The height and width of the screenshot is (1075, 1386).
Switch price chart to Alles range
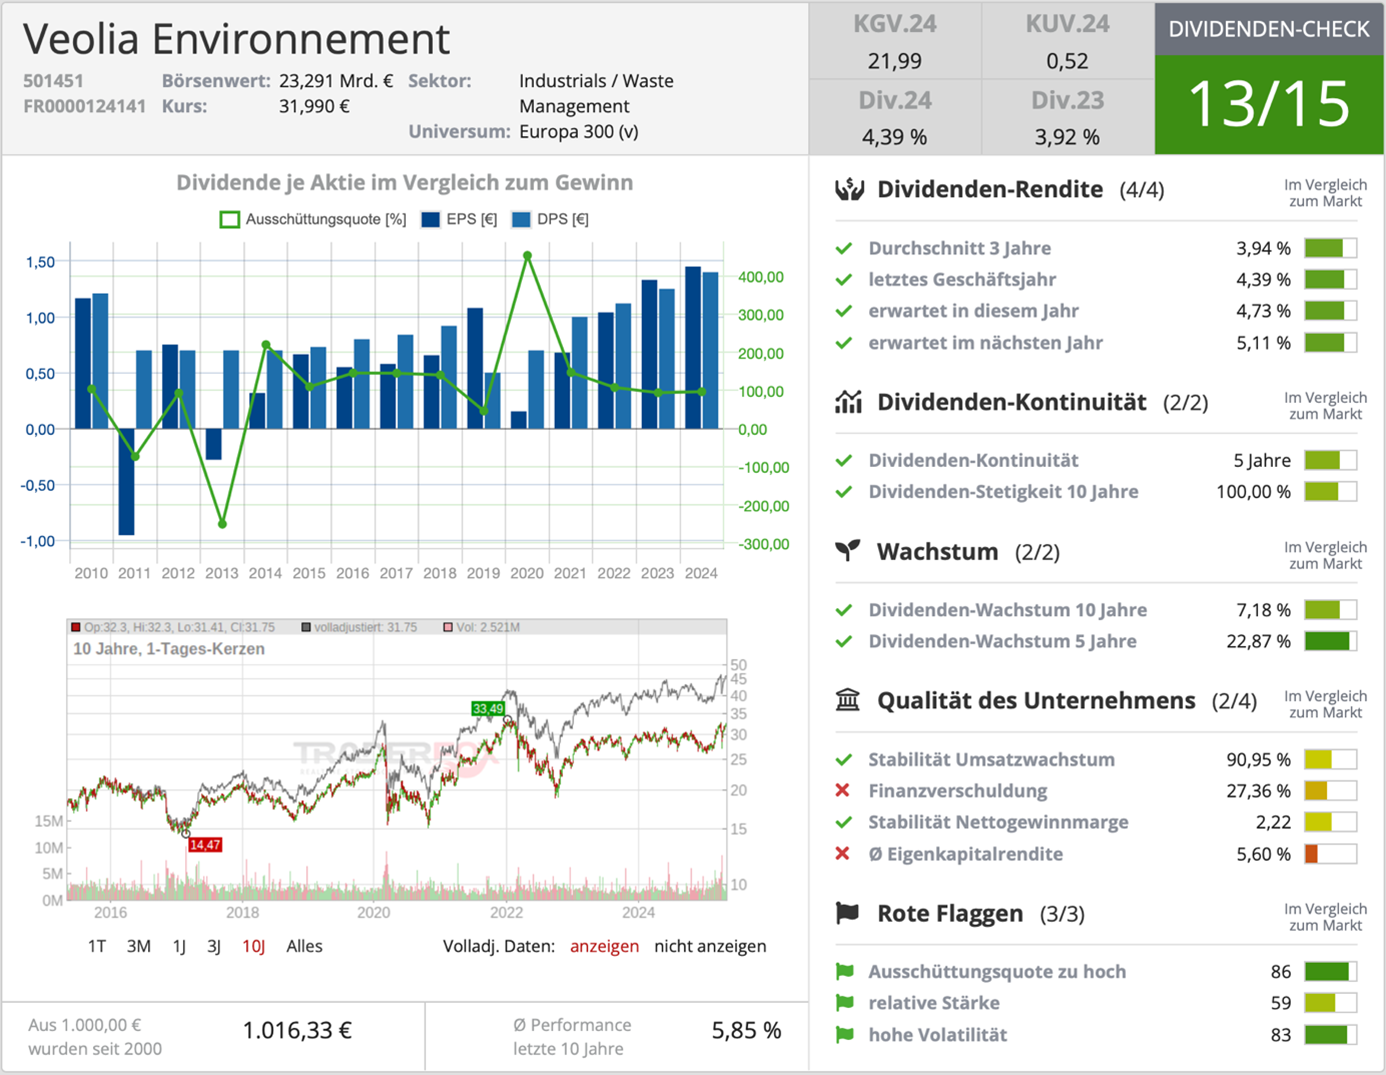pyautogui.click(x=304, y=946)
